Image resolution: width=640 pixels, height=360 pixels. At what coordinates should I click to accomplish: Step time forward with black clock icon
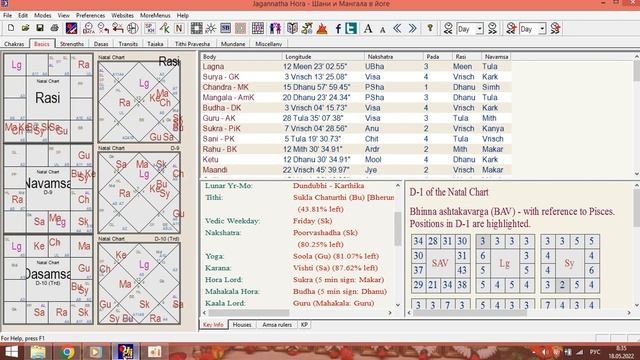[x=493, y=28]
